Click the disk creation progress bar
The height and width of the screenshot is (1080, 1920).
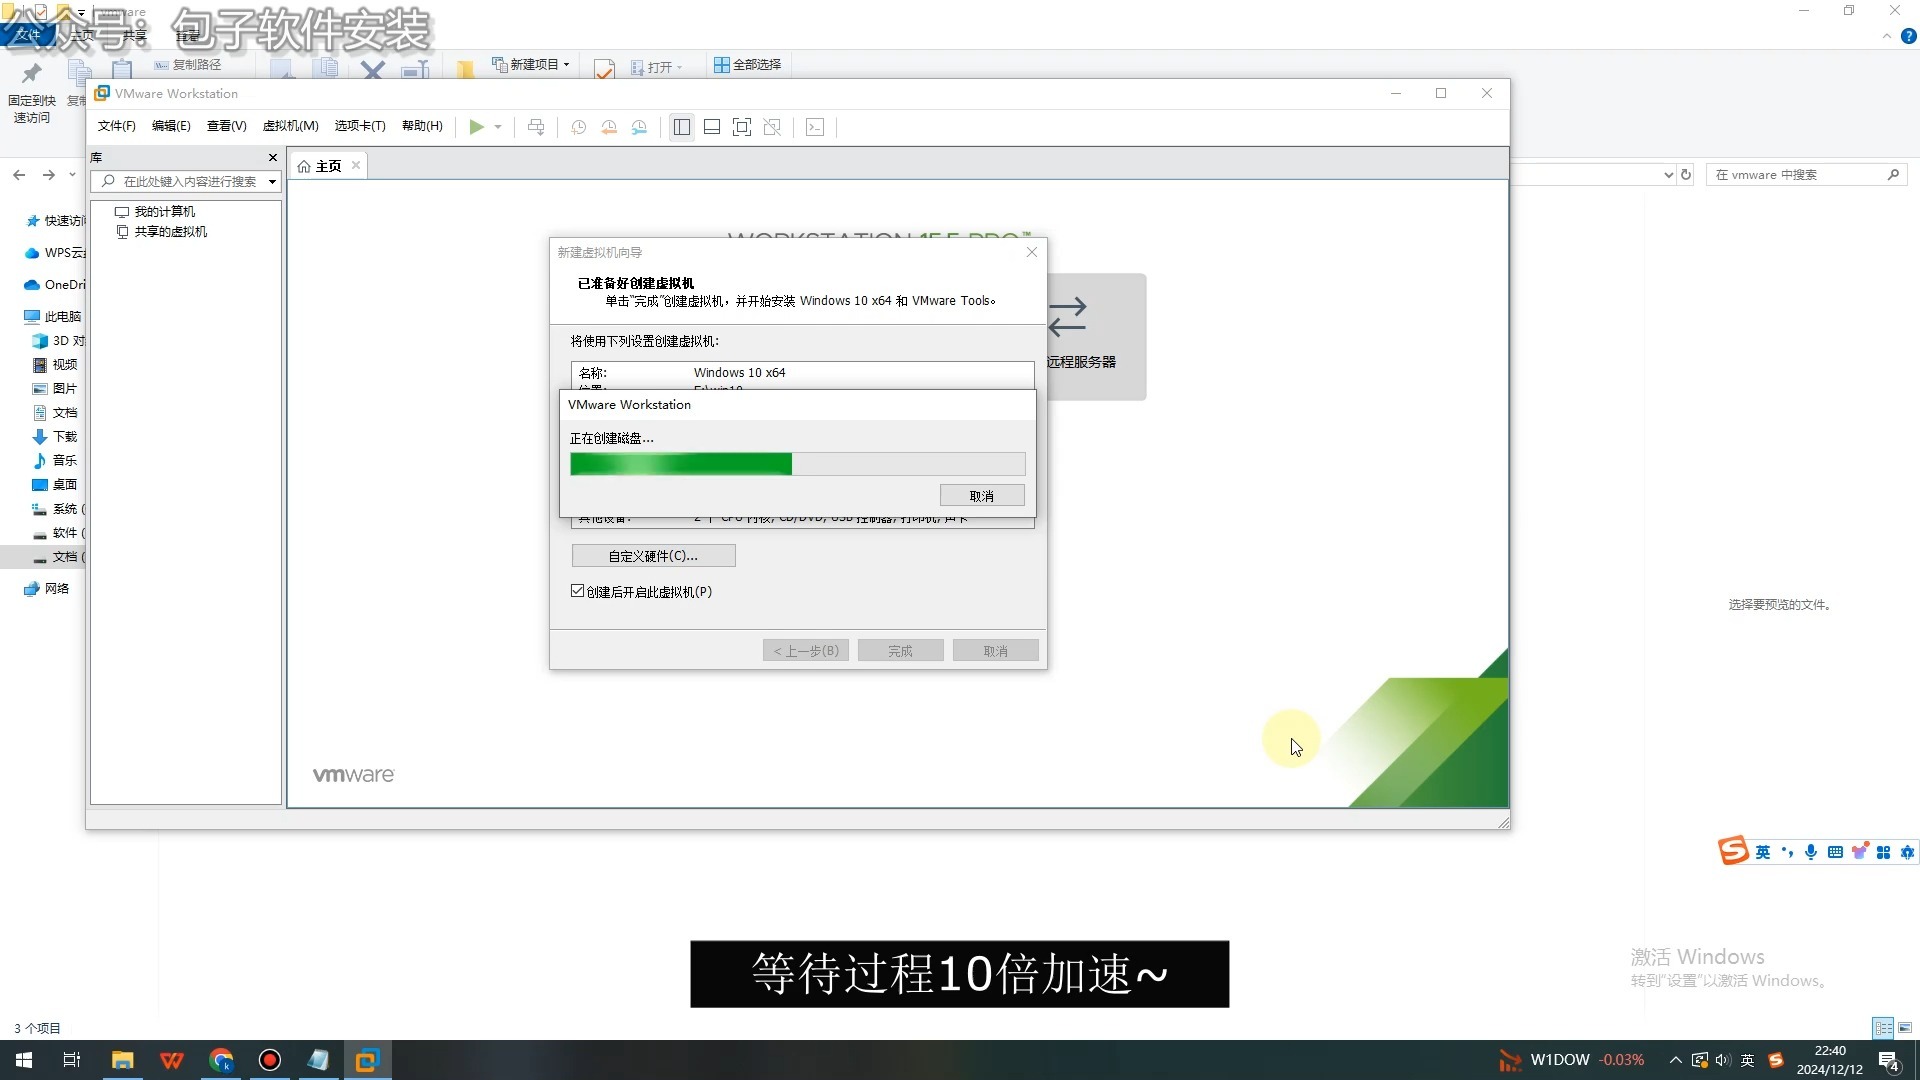click(x=797, y=464)
